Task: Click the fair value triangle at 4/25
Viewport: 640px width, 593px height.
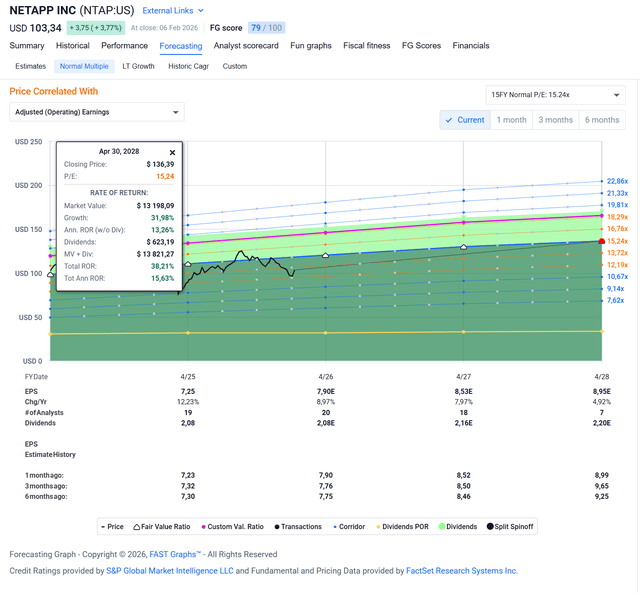Action: click(187, 264)
